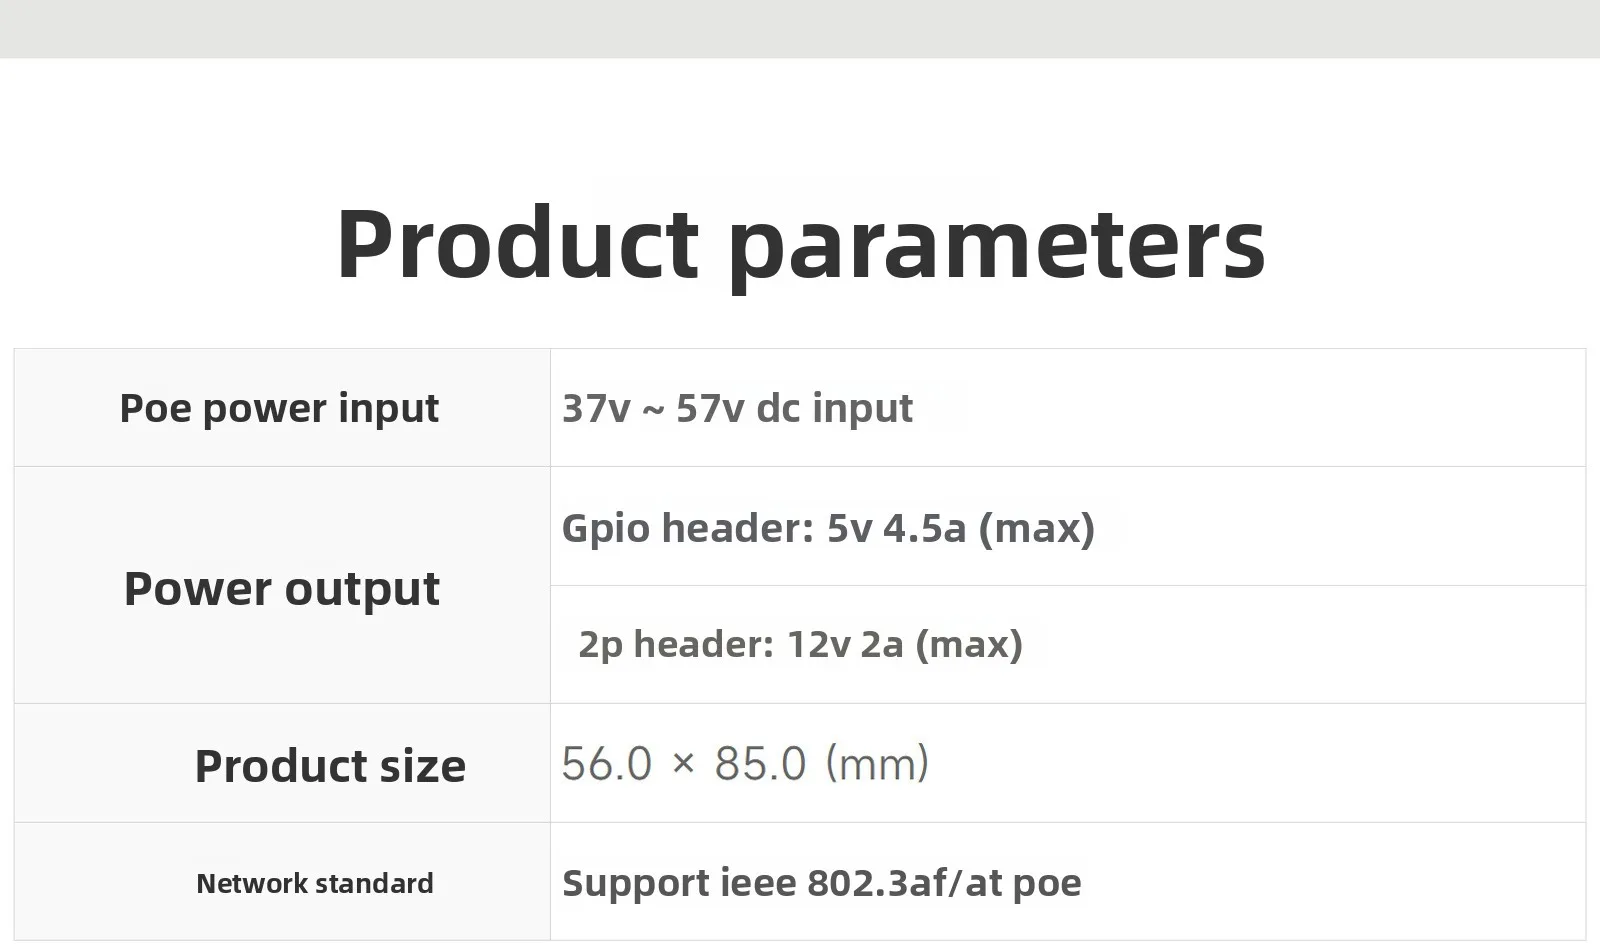Click the "2p header: 12v 2a (max)" text
1600x950 pixels.
pyautogui.click(x=800, y=644)
